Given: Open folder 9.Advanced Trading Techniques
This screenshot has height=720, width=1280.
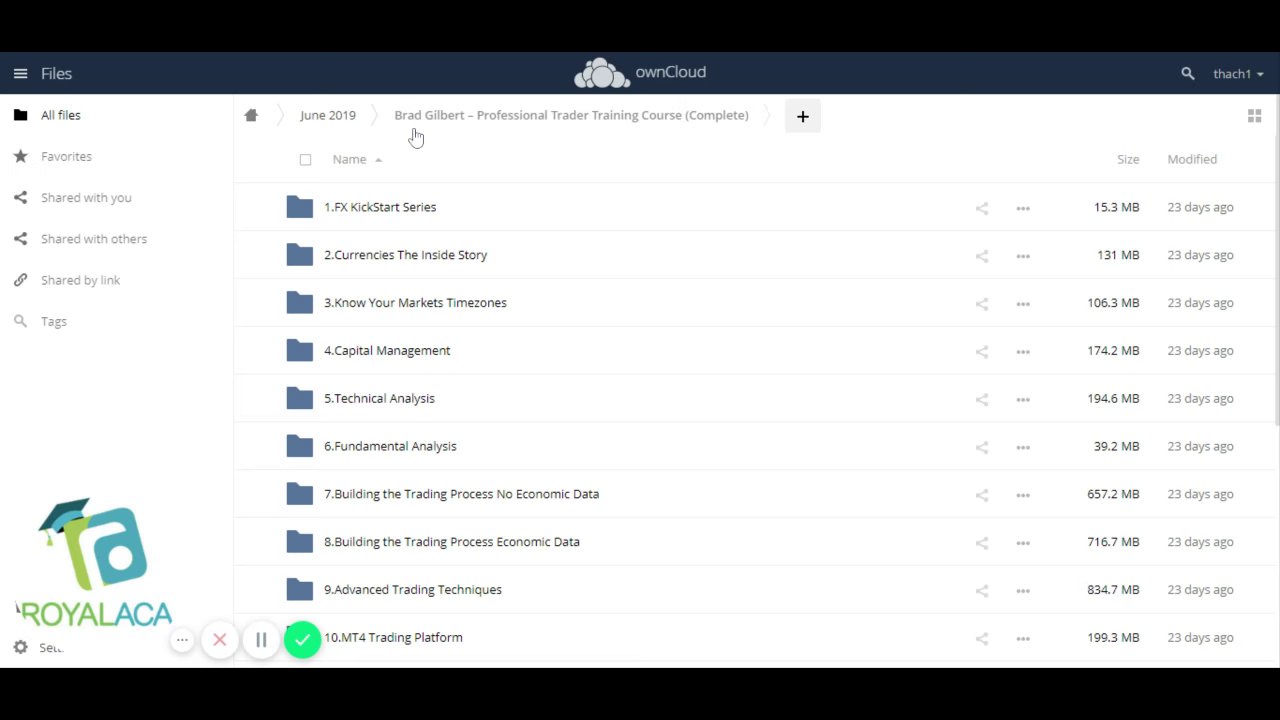Looking at the screenshot, I should coord(412,590).
